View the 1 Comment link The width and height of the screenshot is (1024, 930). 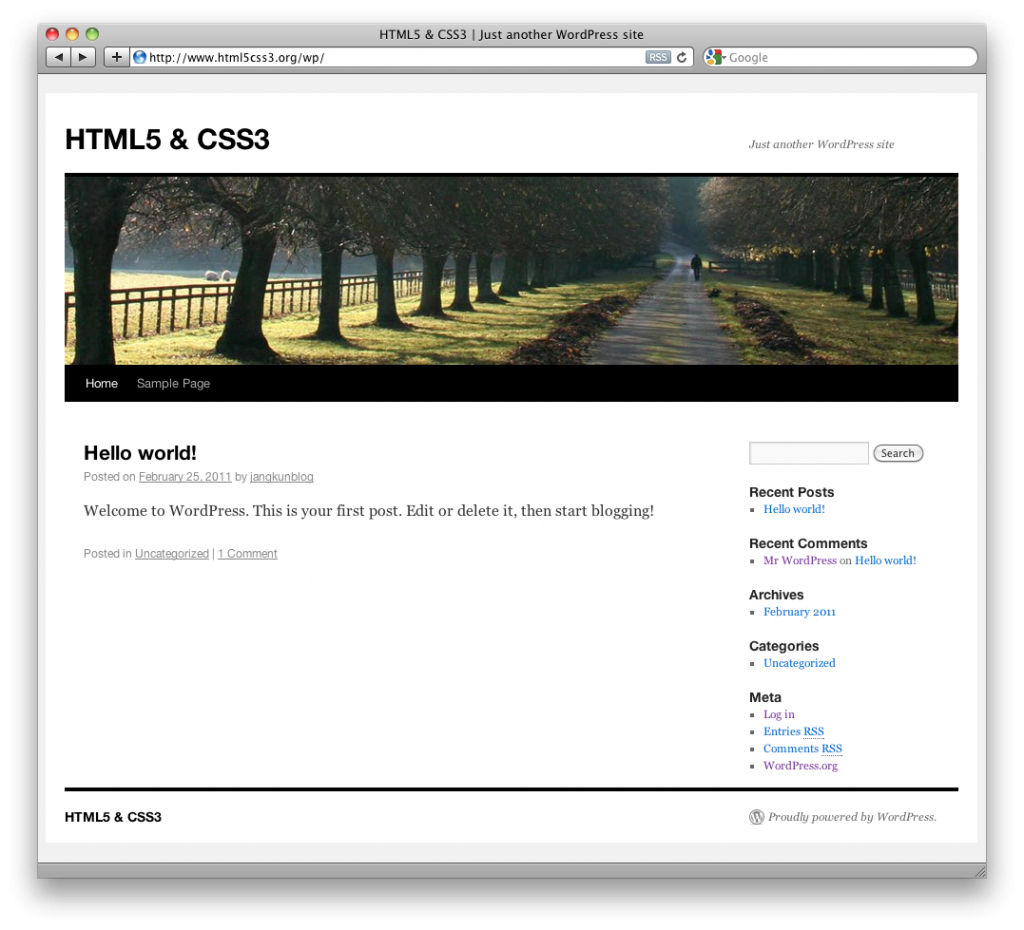tap(247, 553)
